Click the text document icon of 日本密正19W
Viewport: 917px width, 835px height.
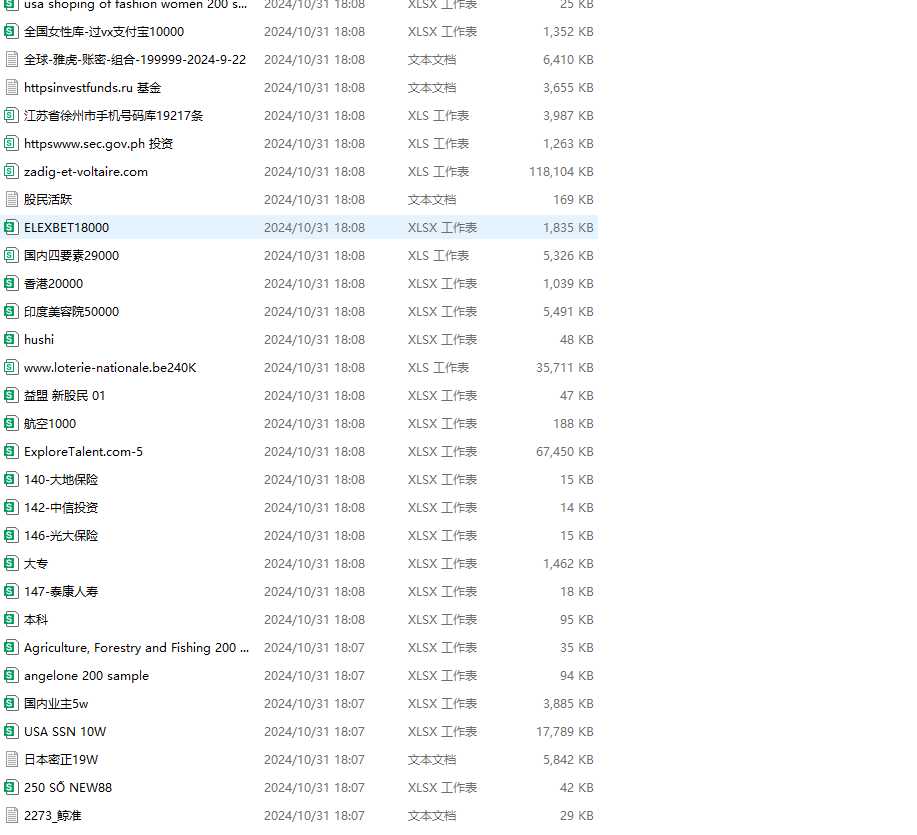[11, 760]
